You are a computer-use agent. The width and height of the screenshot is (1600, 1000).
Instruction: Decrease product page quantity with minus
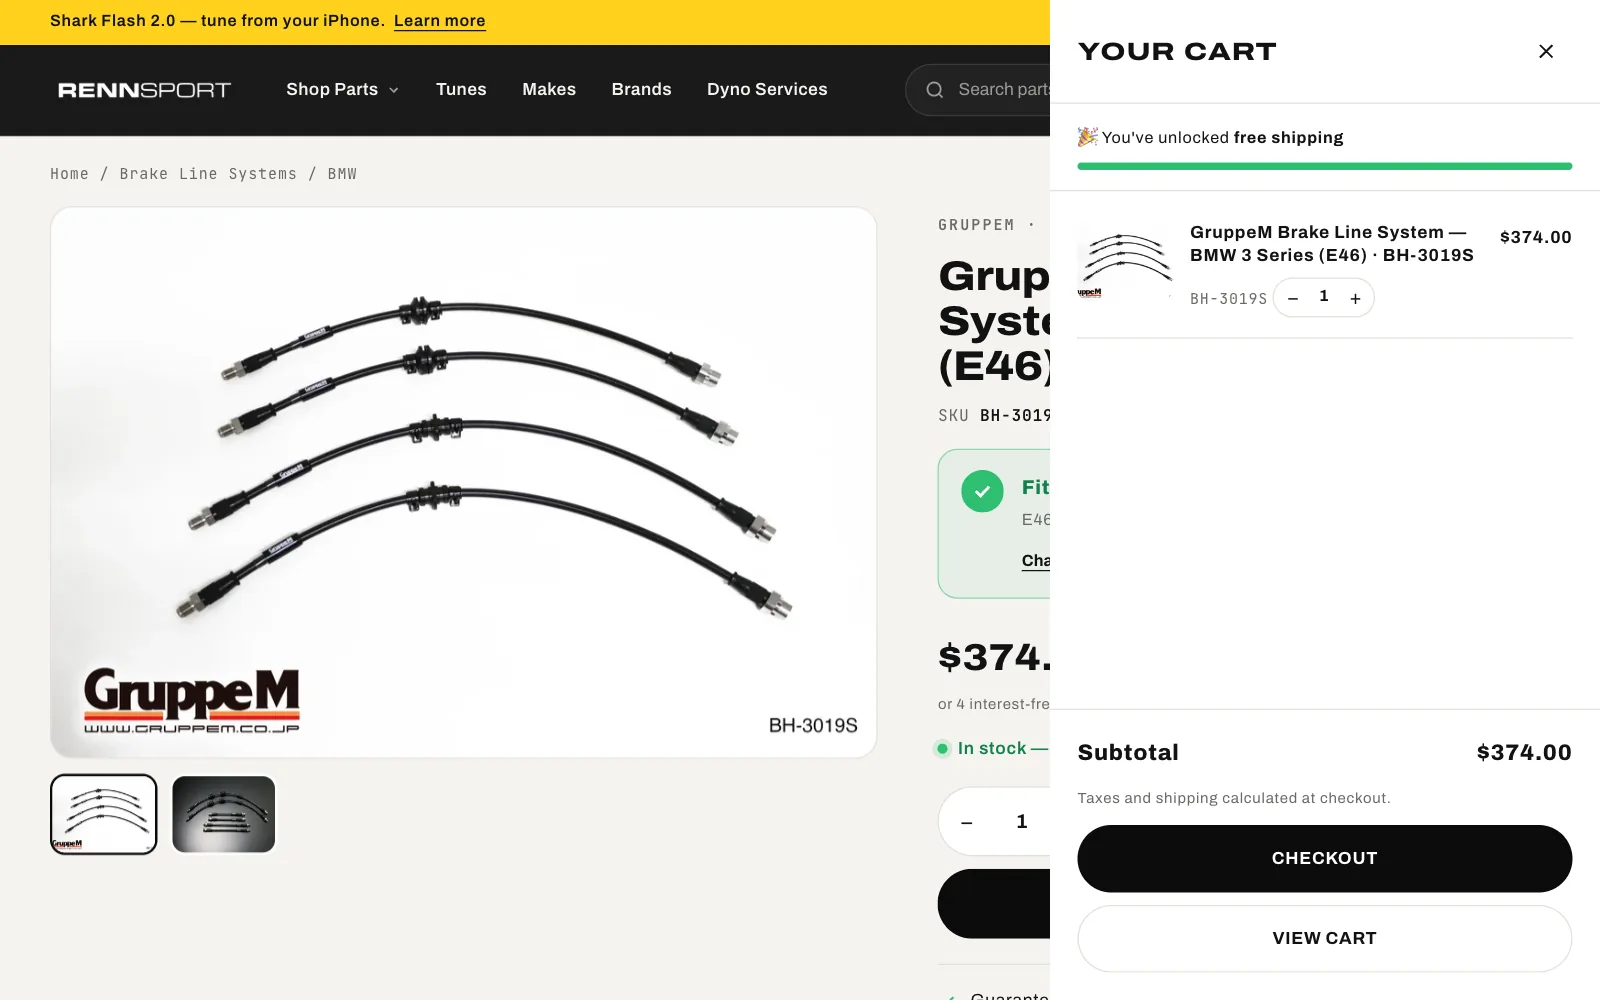coord(966,822)
